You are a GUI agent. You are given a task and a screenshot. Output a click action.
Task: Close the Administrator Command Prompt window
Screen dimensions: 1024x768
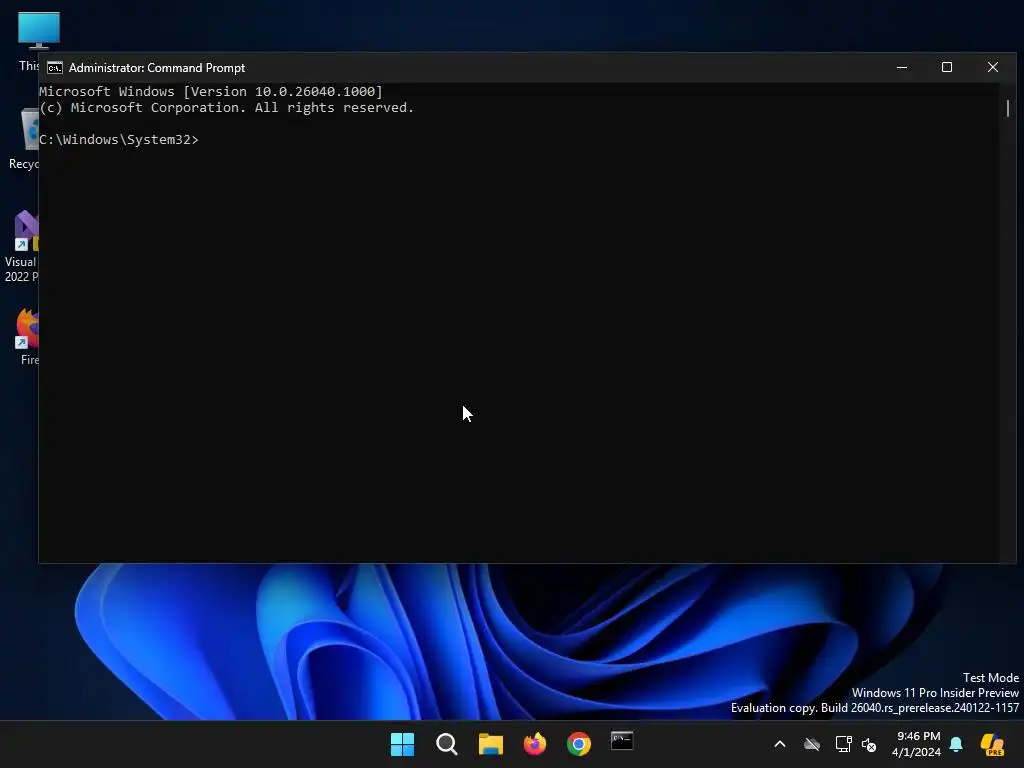[x=993, y=67]
